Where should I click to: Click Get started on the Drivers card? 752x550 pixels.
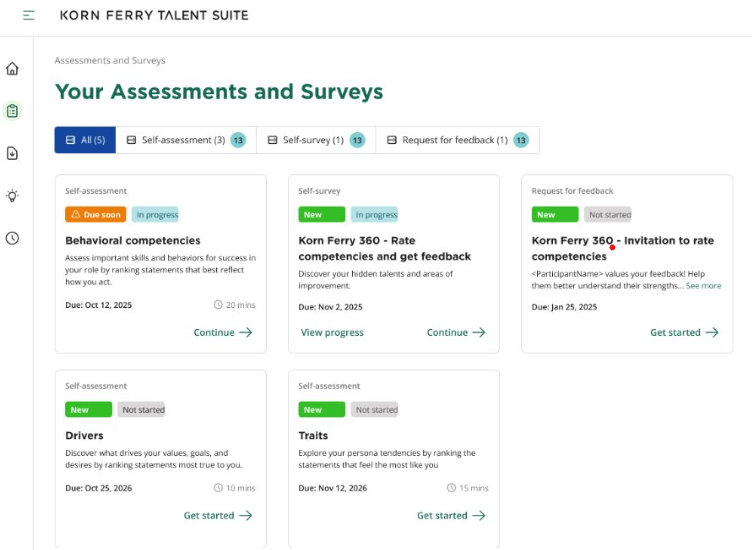point(218,515)
